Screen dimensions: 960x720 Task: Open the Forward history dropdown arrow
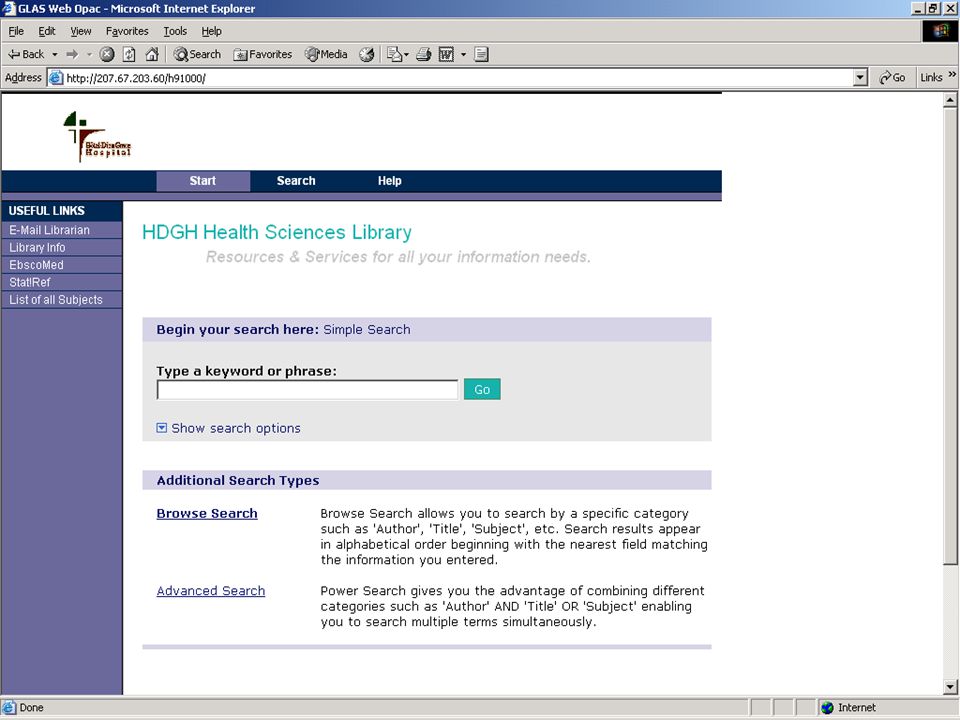[x=89, y=54]
